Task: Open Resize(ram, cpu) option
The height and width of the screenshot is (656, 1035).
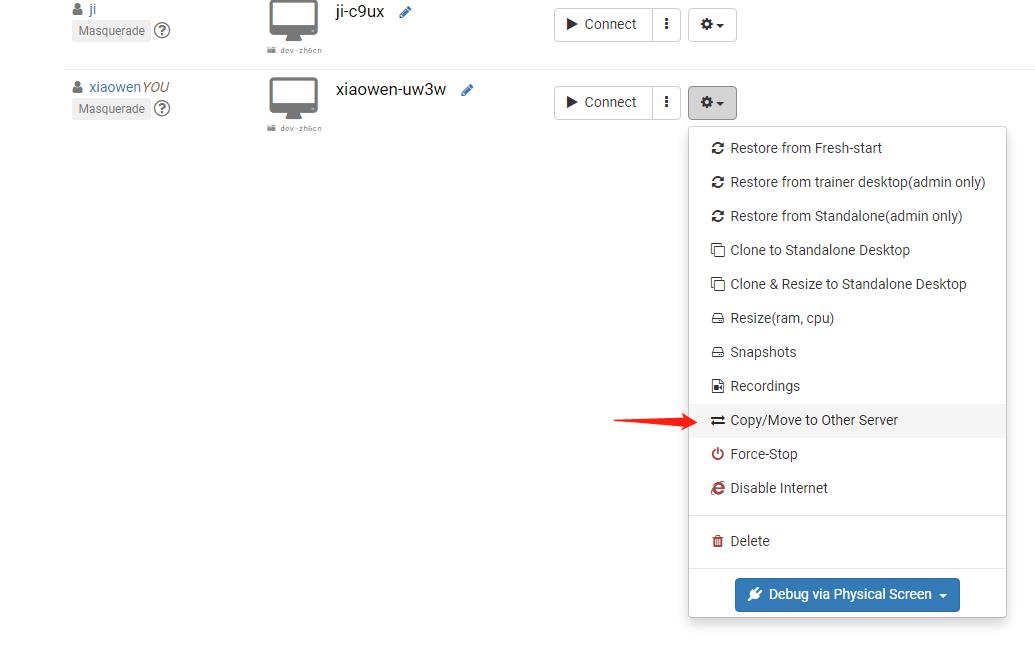Action: point(847,318)
